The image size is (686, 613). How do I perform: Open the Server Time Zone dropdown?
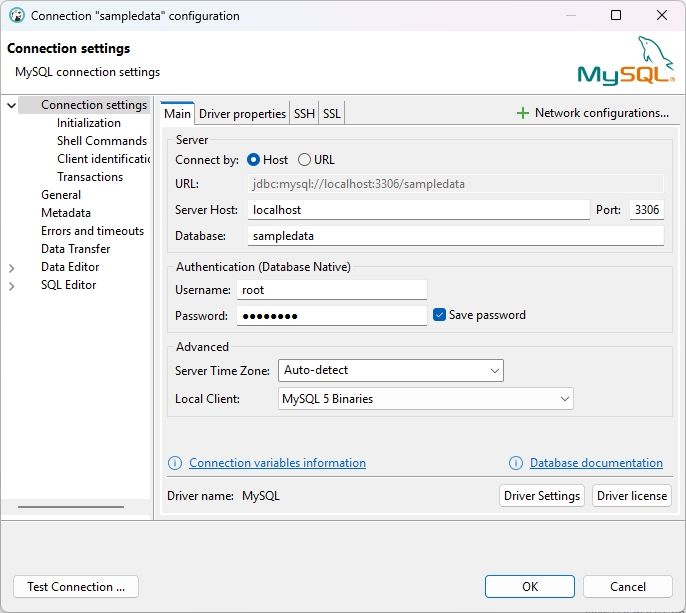click(x=390, y=371)
